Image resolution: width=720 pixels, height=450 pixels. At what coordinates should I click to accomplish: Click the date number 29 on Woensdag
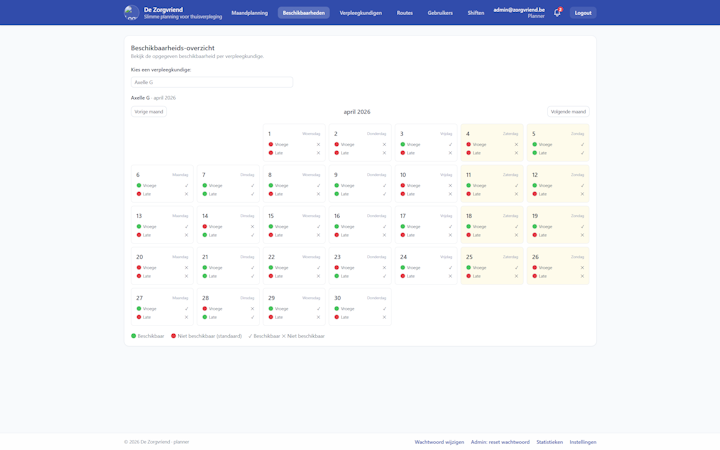click(x=271, y=298)
